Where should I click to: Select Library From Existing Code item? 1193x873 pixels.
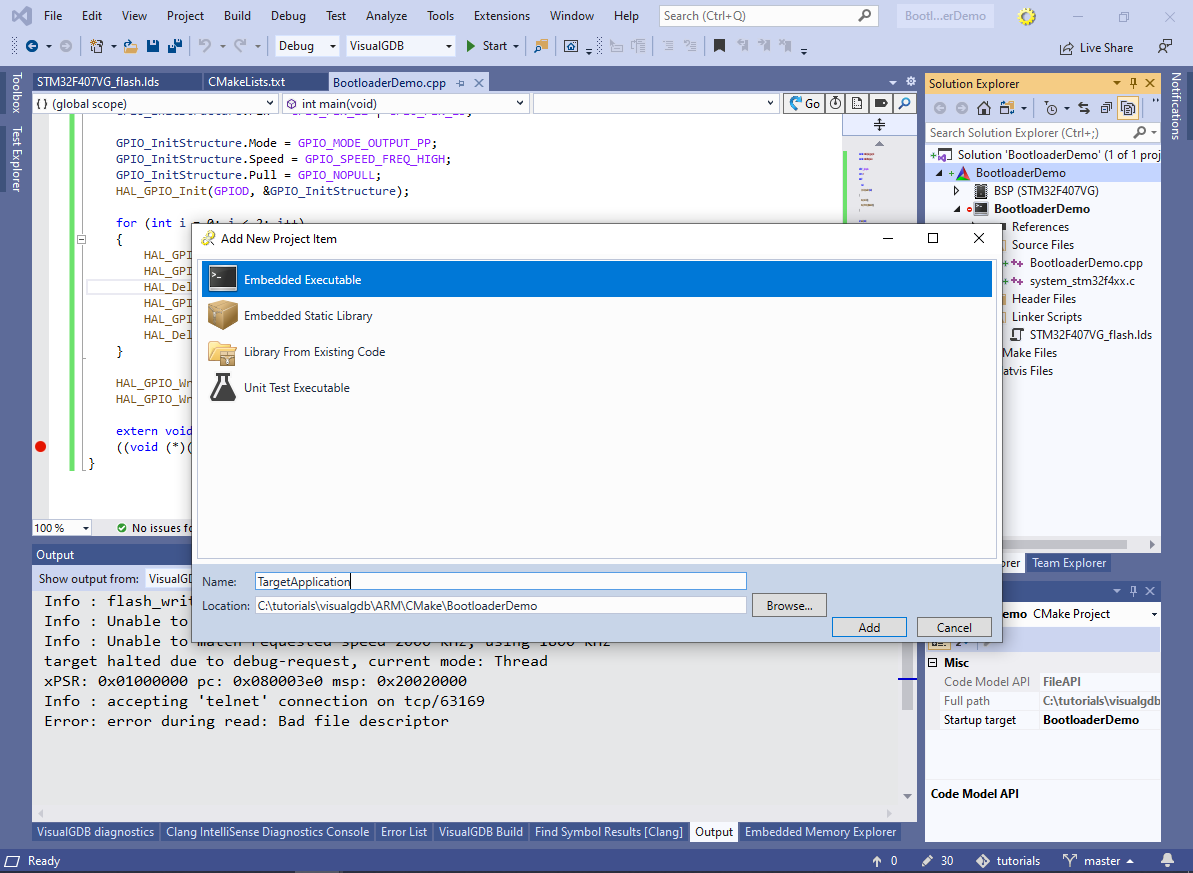pyautogui.click(x=597, y=352)
